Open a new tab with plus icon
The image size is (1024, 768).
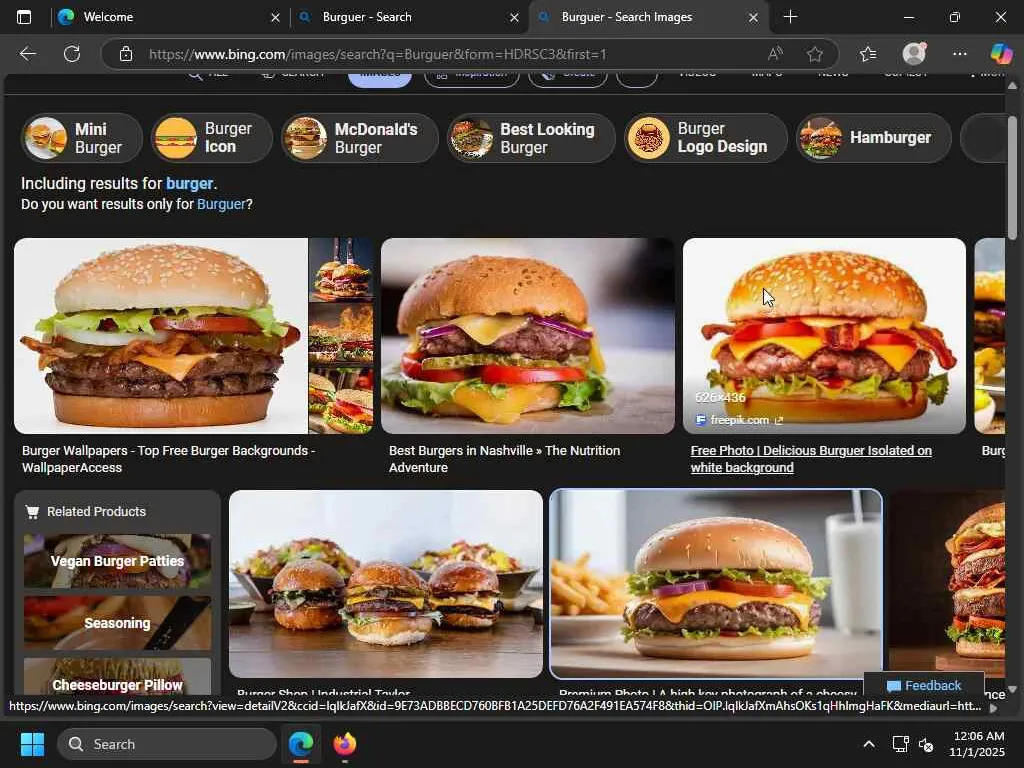point(790,17)
